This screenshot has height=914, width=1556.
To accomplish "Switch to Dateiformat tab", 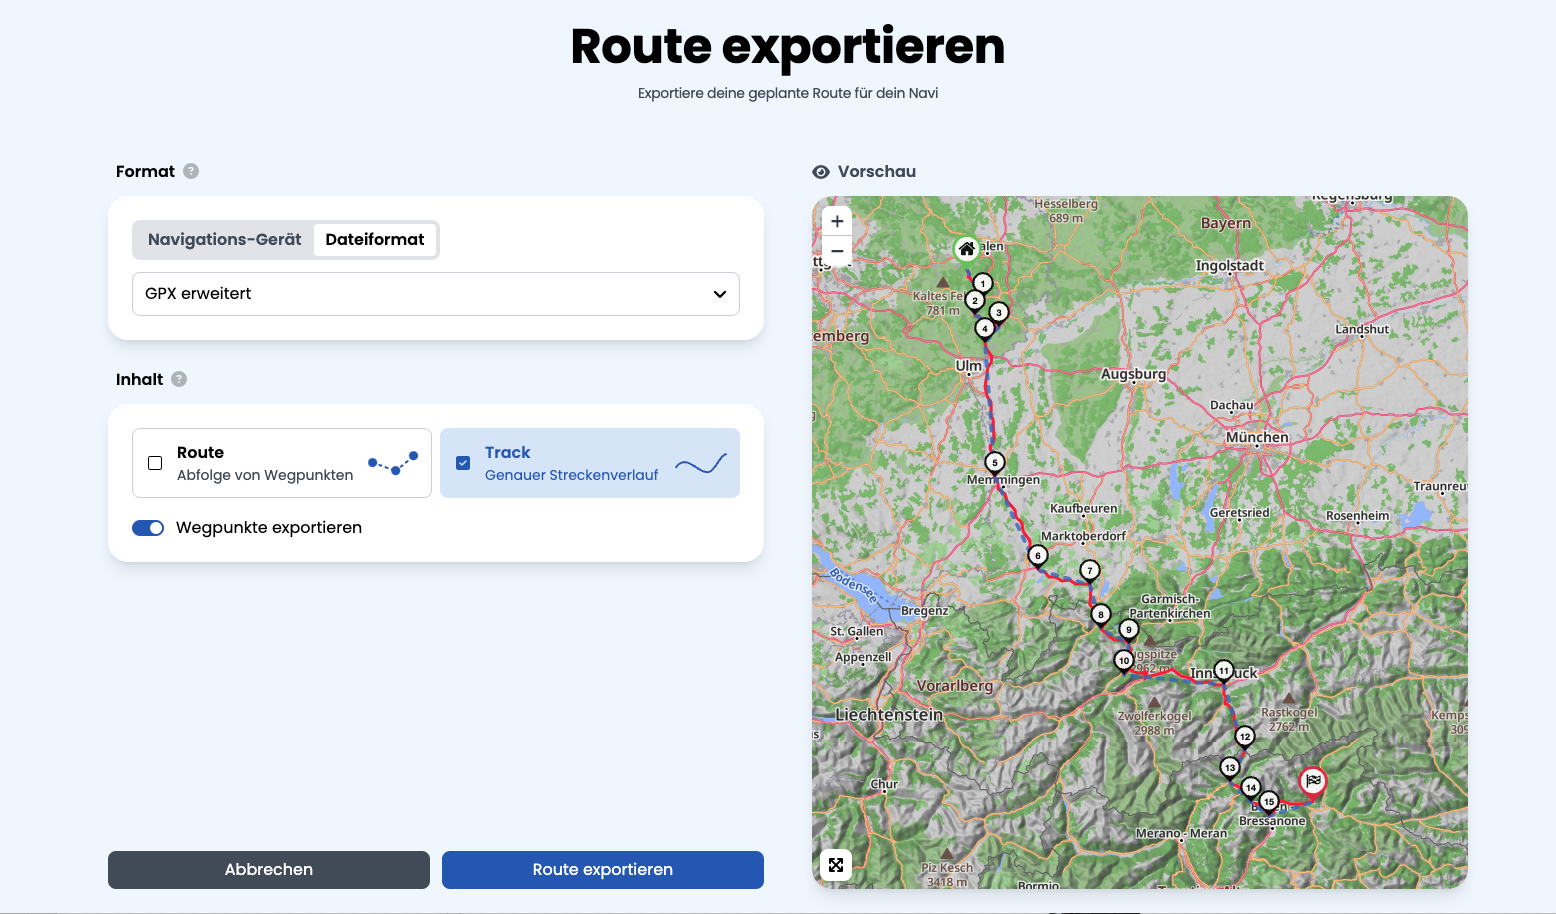I will coord(375,240).
